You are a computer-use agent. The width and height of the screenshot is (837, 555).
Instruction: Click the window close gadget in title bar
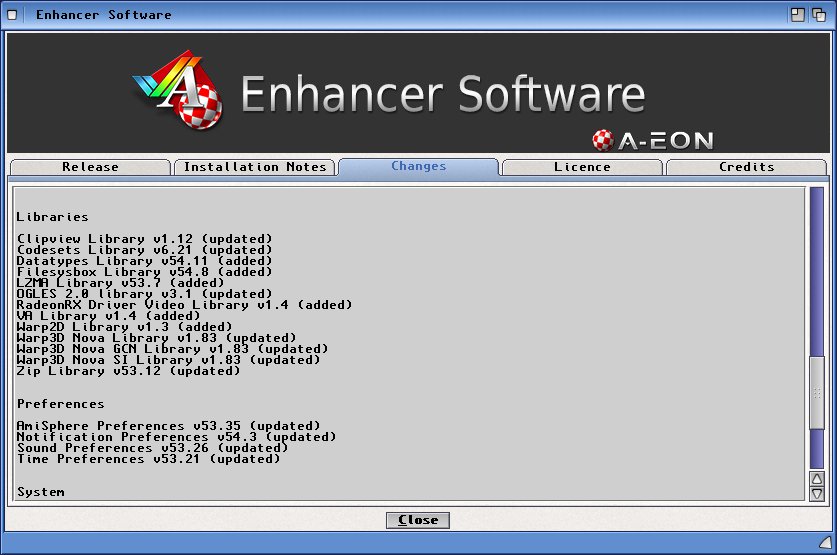coord(12,15)
